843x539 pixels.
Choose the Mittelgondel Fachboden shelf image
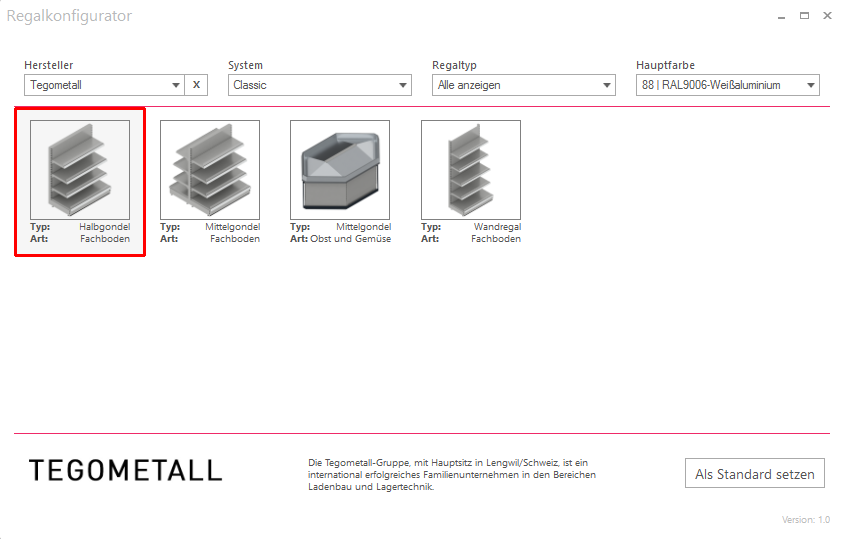[x=210, y=170]
